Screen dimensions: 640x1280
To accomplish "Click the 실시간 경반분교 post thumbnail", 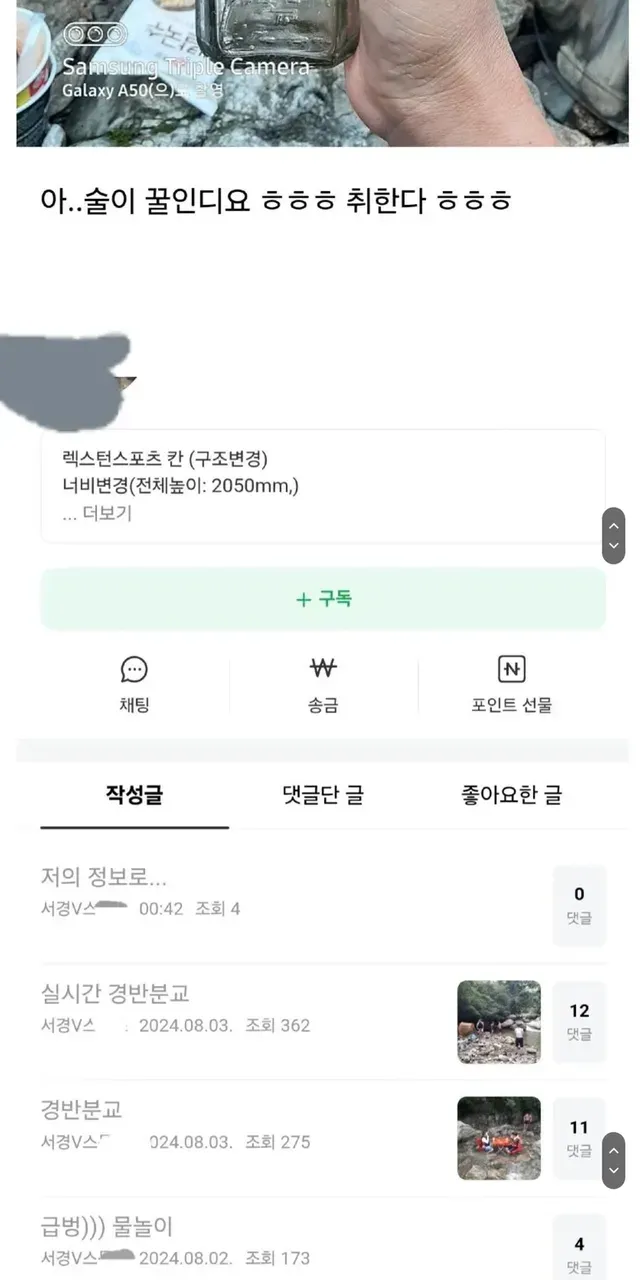I will [x=499, y=1021].
